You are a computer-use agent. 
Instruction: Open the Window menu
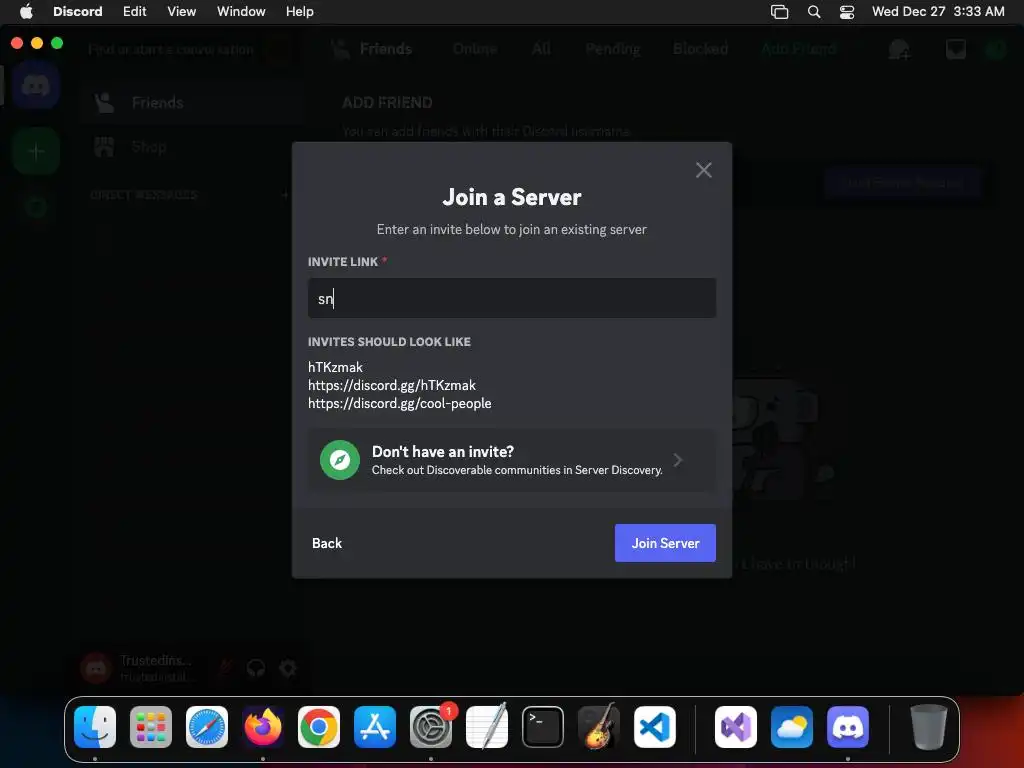[x=241, y=11]
